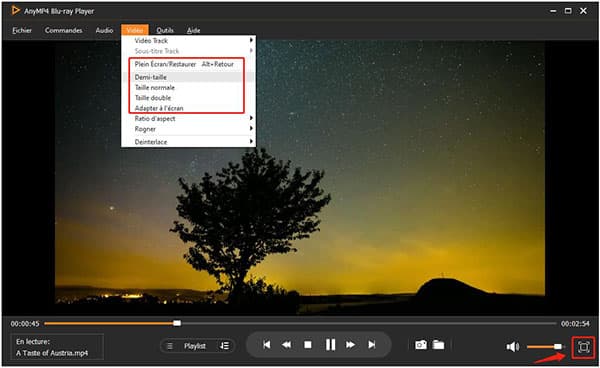Select Plein Écran/Restaurer menu entry
The width and height of the screenshot is (600, 368).
[x=187, y=64]
